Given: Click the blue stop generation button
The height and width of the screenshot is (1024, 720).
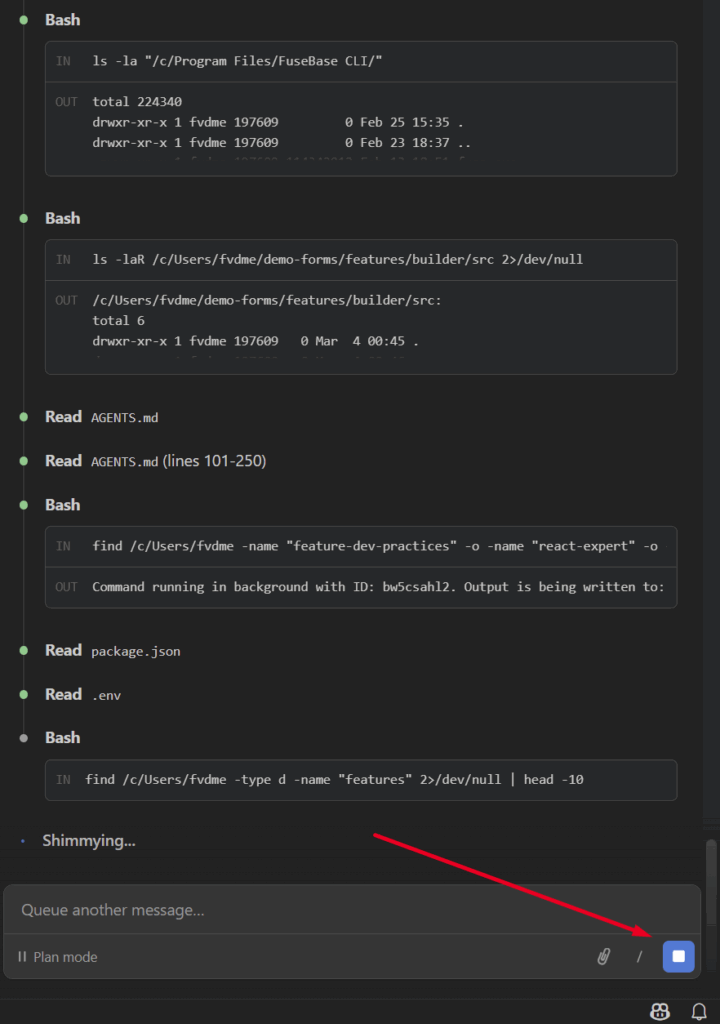Looking at the screenshot, I should pos(678,957).
